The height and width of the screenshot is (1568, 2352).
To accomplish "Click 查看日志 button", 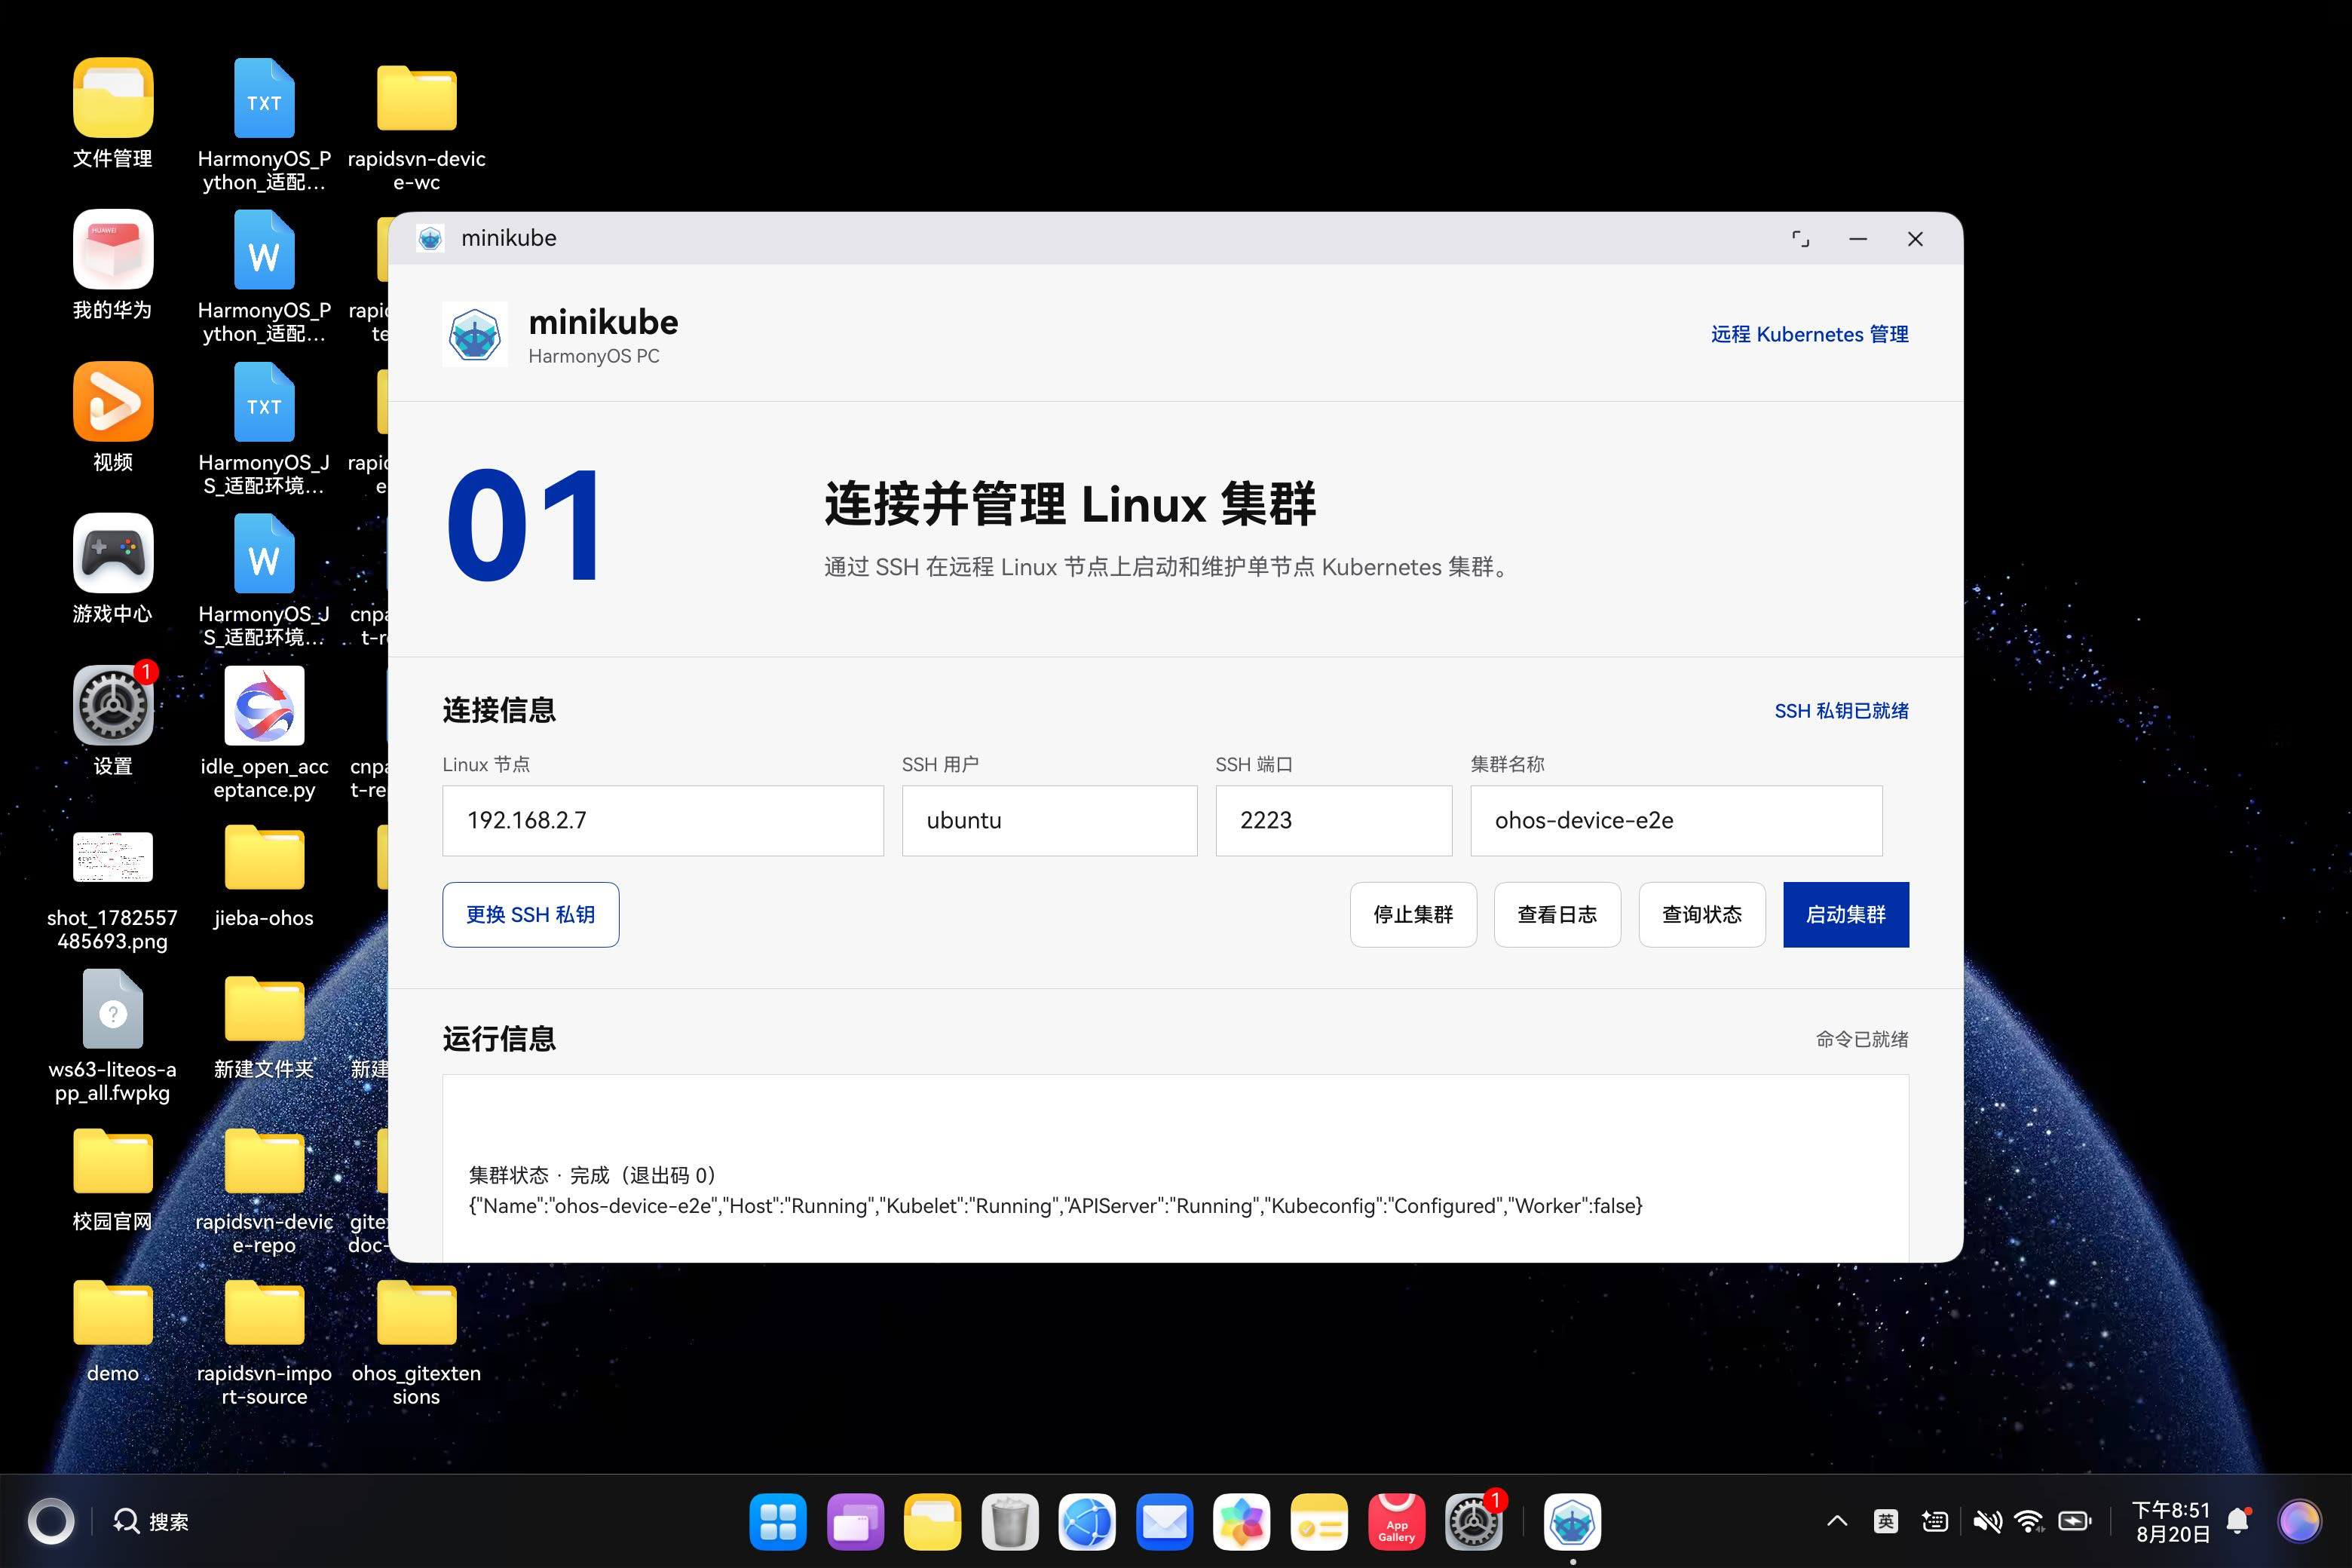I will [1557, 915].
